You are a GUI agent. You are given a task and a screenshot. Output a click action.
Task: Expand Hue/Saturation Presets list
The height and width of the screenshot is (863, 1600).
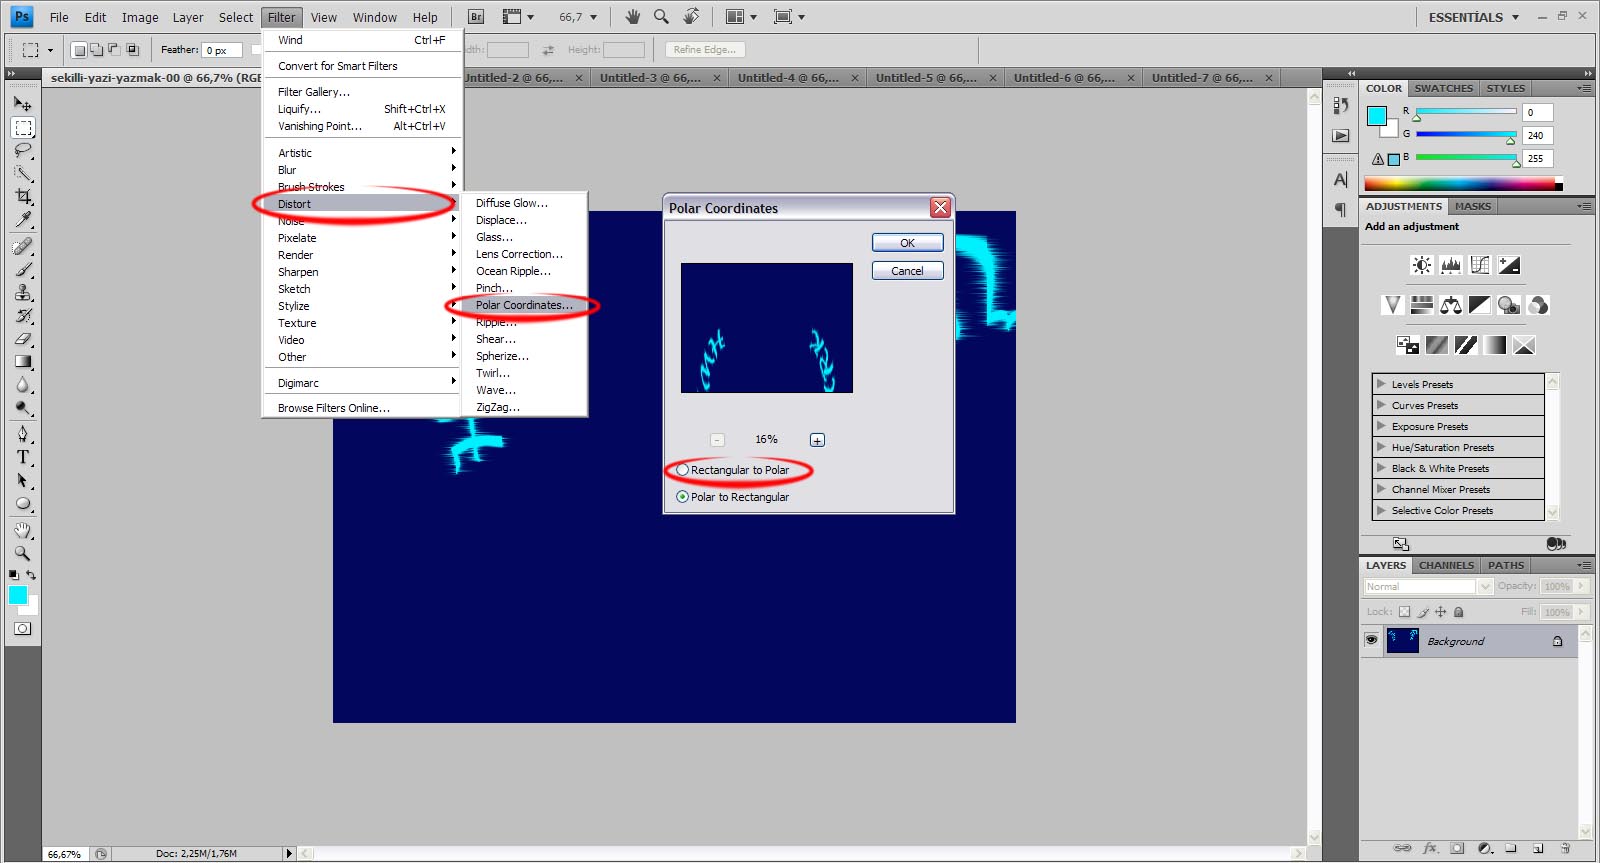1381,447
